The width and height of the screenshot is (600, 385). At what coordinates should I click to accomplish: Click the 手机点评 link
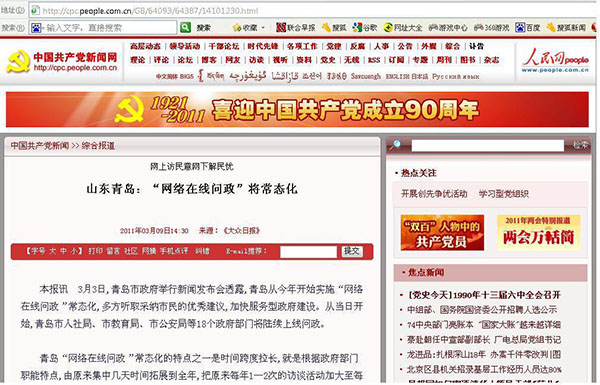click(x=174, y=251)
